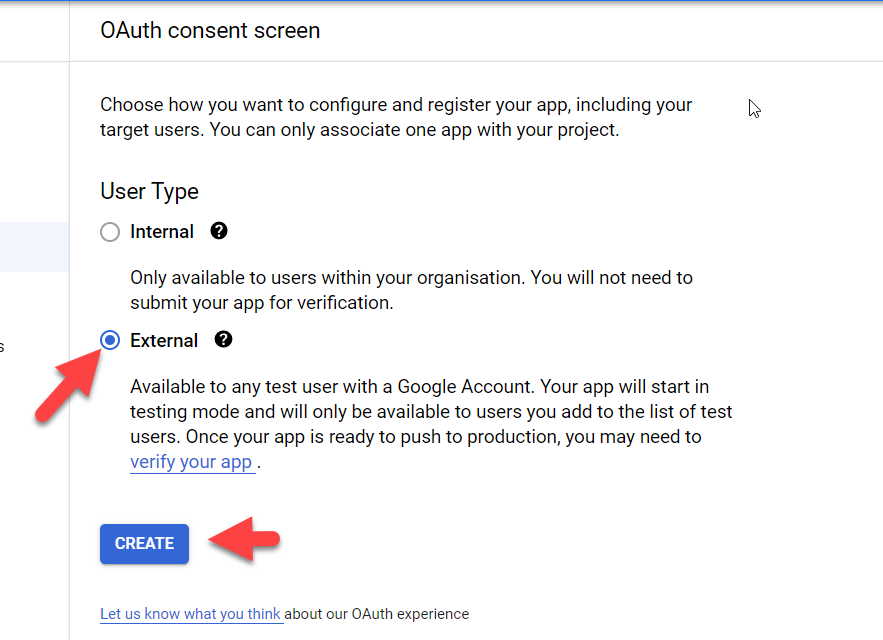
Task: Click the blue progress bar at top
Action: click(x=441, y=2)
